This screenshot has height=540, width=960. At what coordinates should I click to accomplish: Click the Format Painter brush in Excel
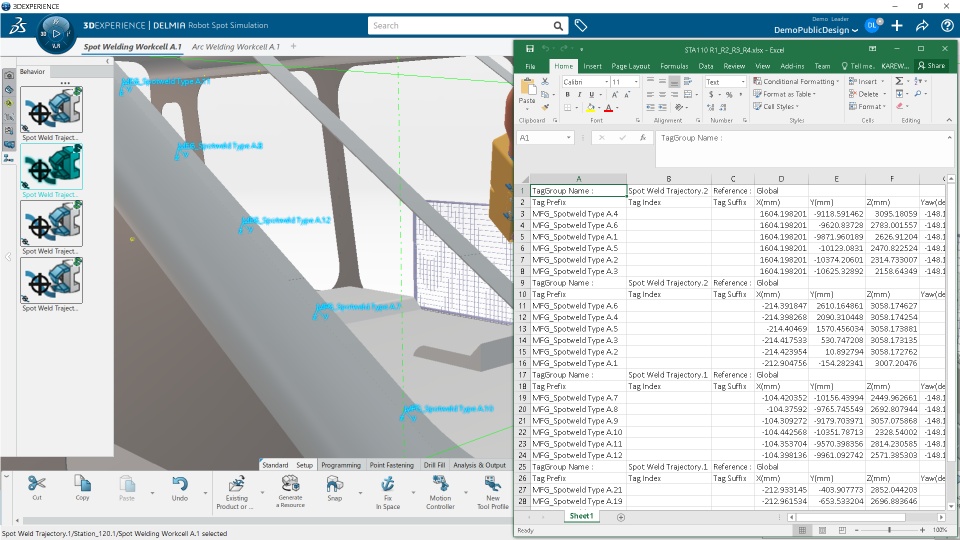point(545,107)
